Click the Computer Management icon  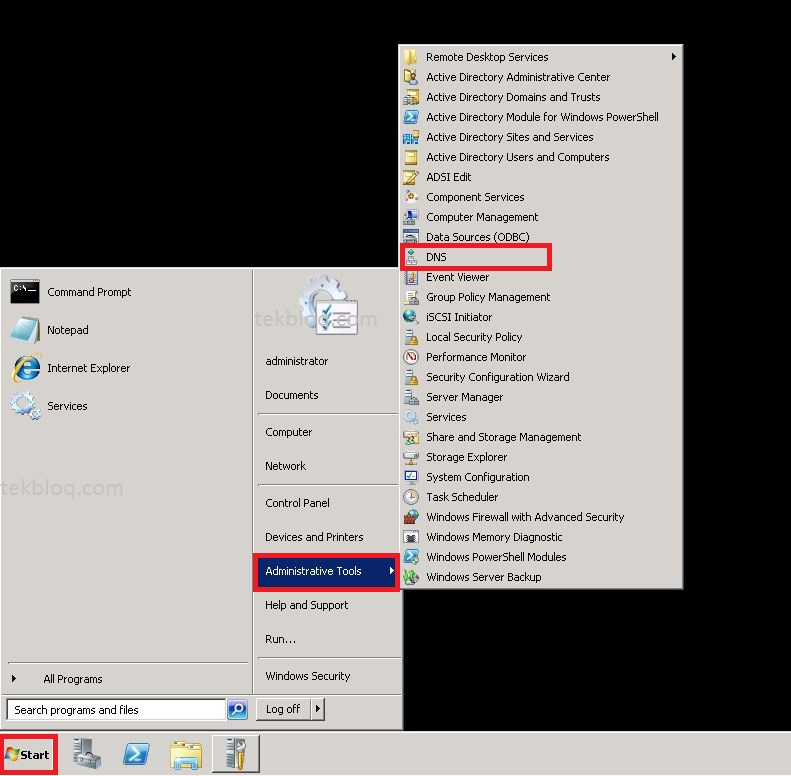pyautogui.click(x=411, y=217)
